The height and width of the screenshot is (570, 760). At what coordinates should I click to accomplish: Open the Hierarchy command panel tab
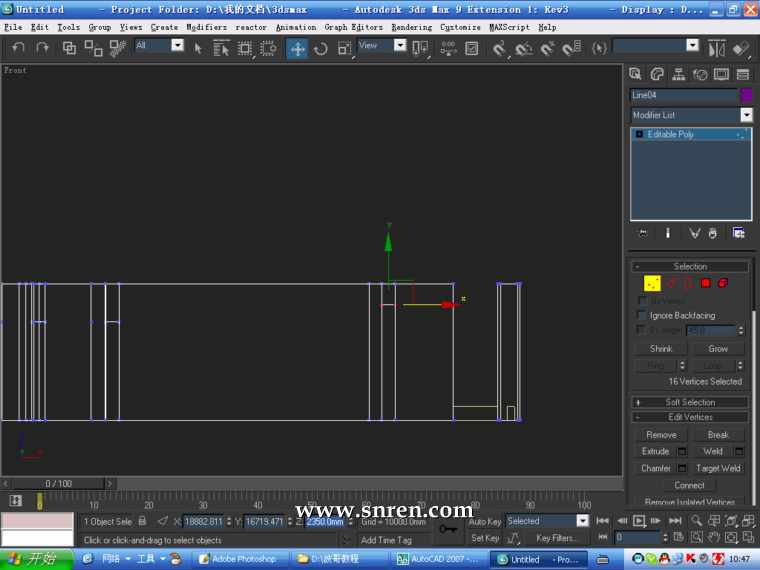pos(679,74)
